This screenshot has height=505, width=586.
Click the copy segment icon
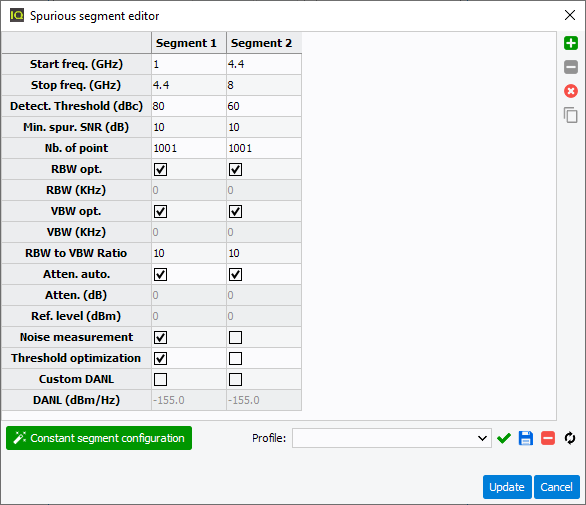pos(571,115)
